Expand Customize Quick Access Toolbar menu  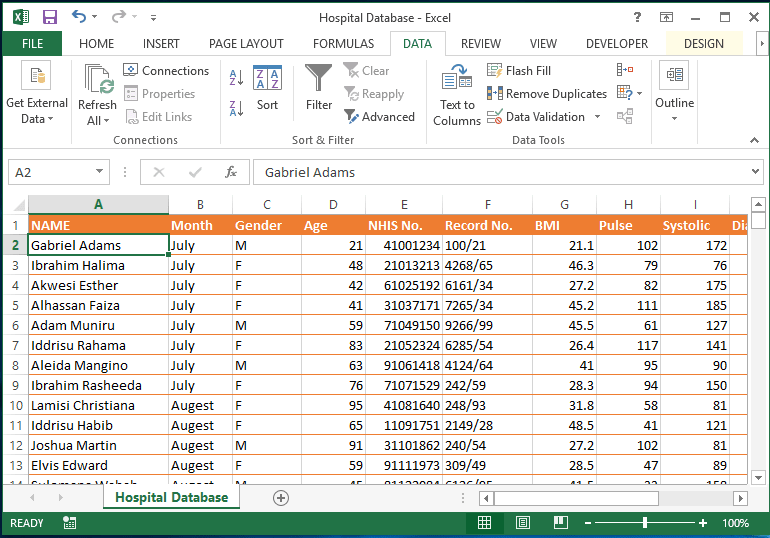tap(153, 18)
